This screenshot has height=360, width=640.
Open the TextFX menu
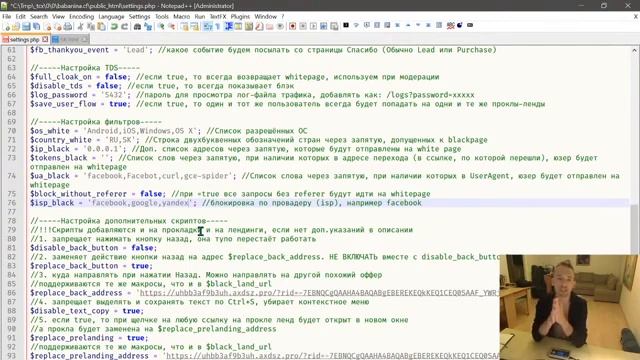pos(218,16)
